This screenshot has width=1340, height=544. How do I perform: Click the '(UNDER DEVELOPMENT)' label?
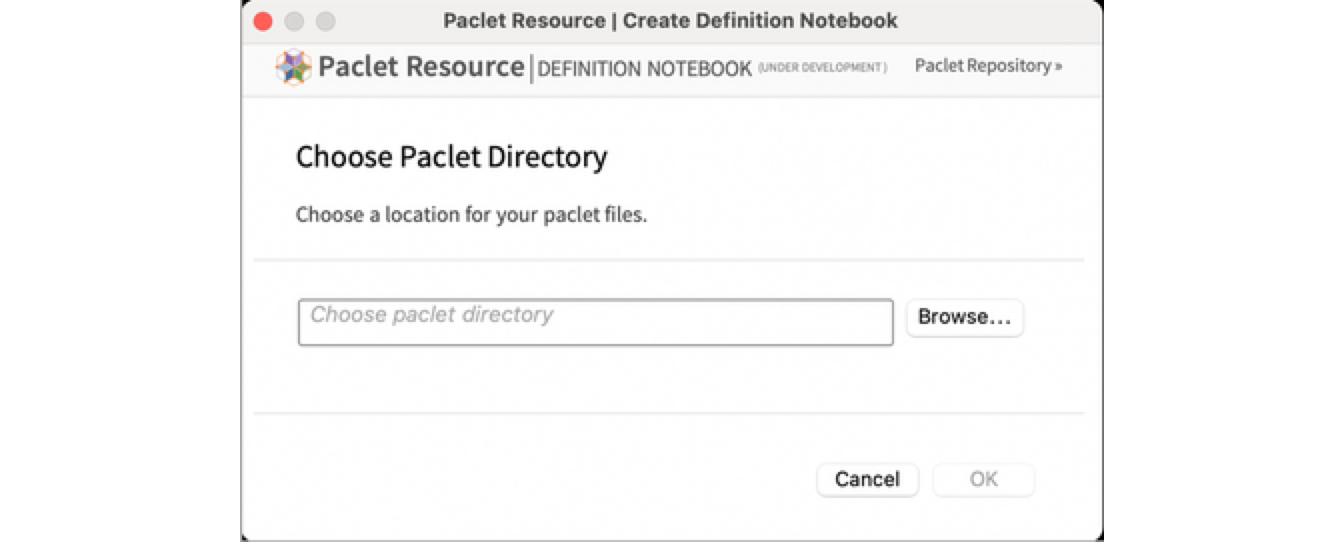822,68
